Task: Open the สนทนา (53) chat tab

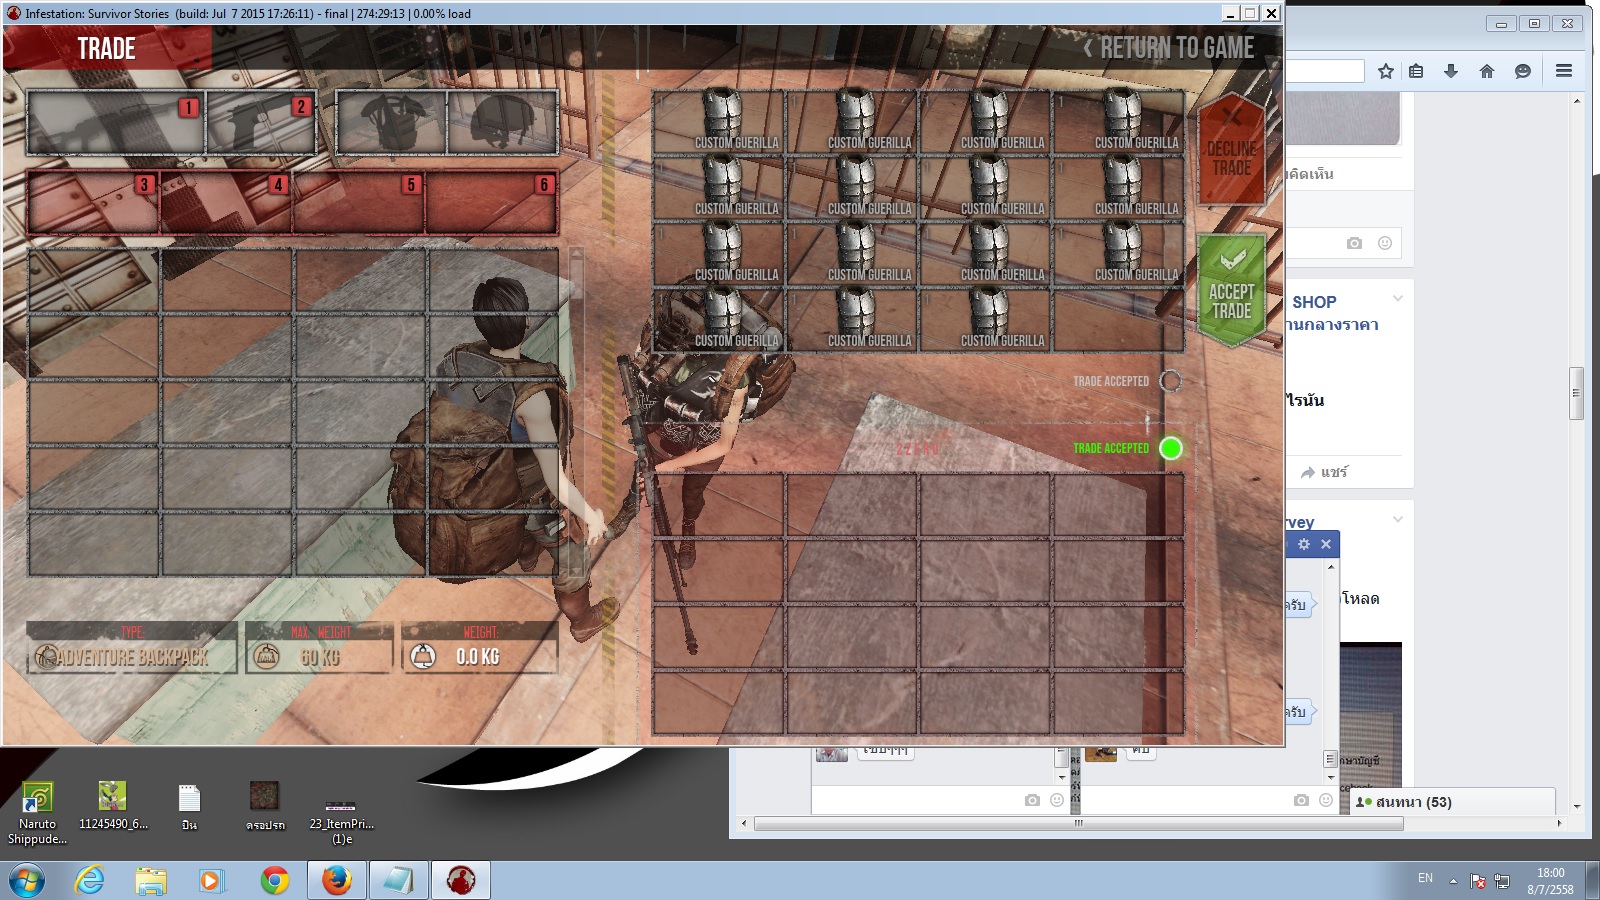Action: (x=1412, y=802)
